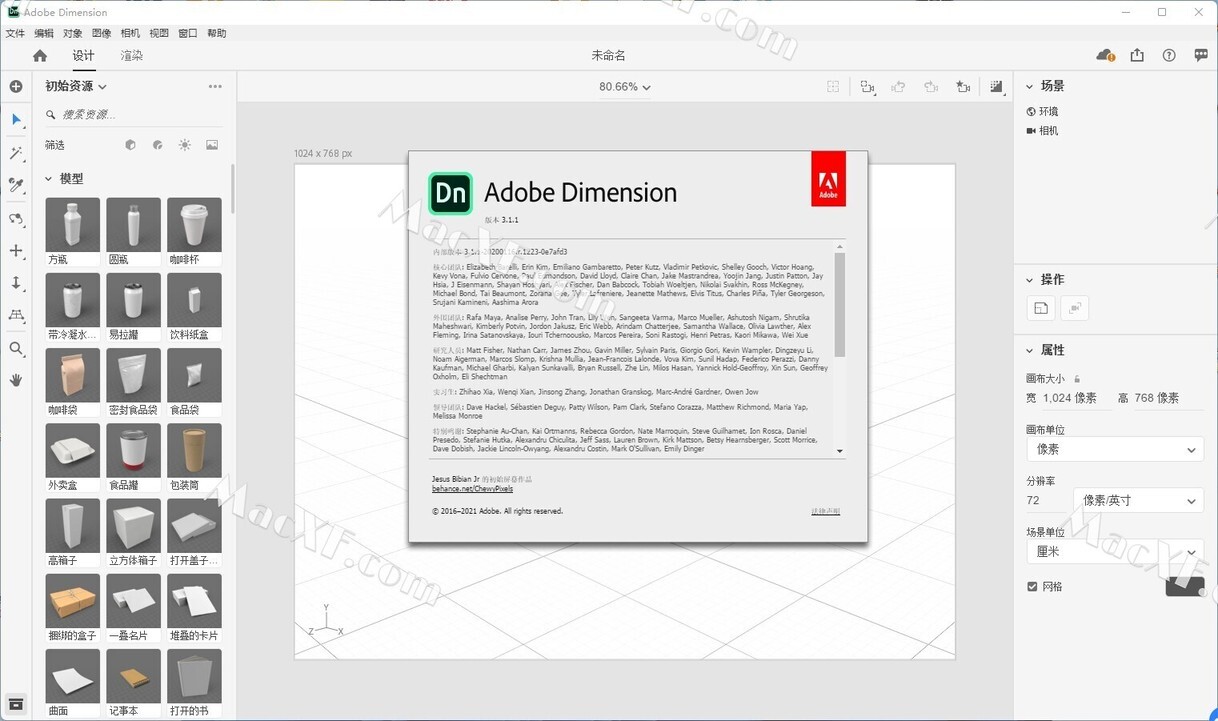
Task: Click the camera redo icon
Action: click(x=931, y=87)
